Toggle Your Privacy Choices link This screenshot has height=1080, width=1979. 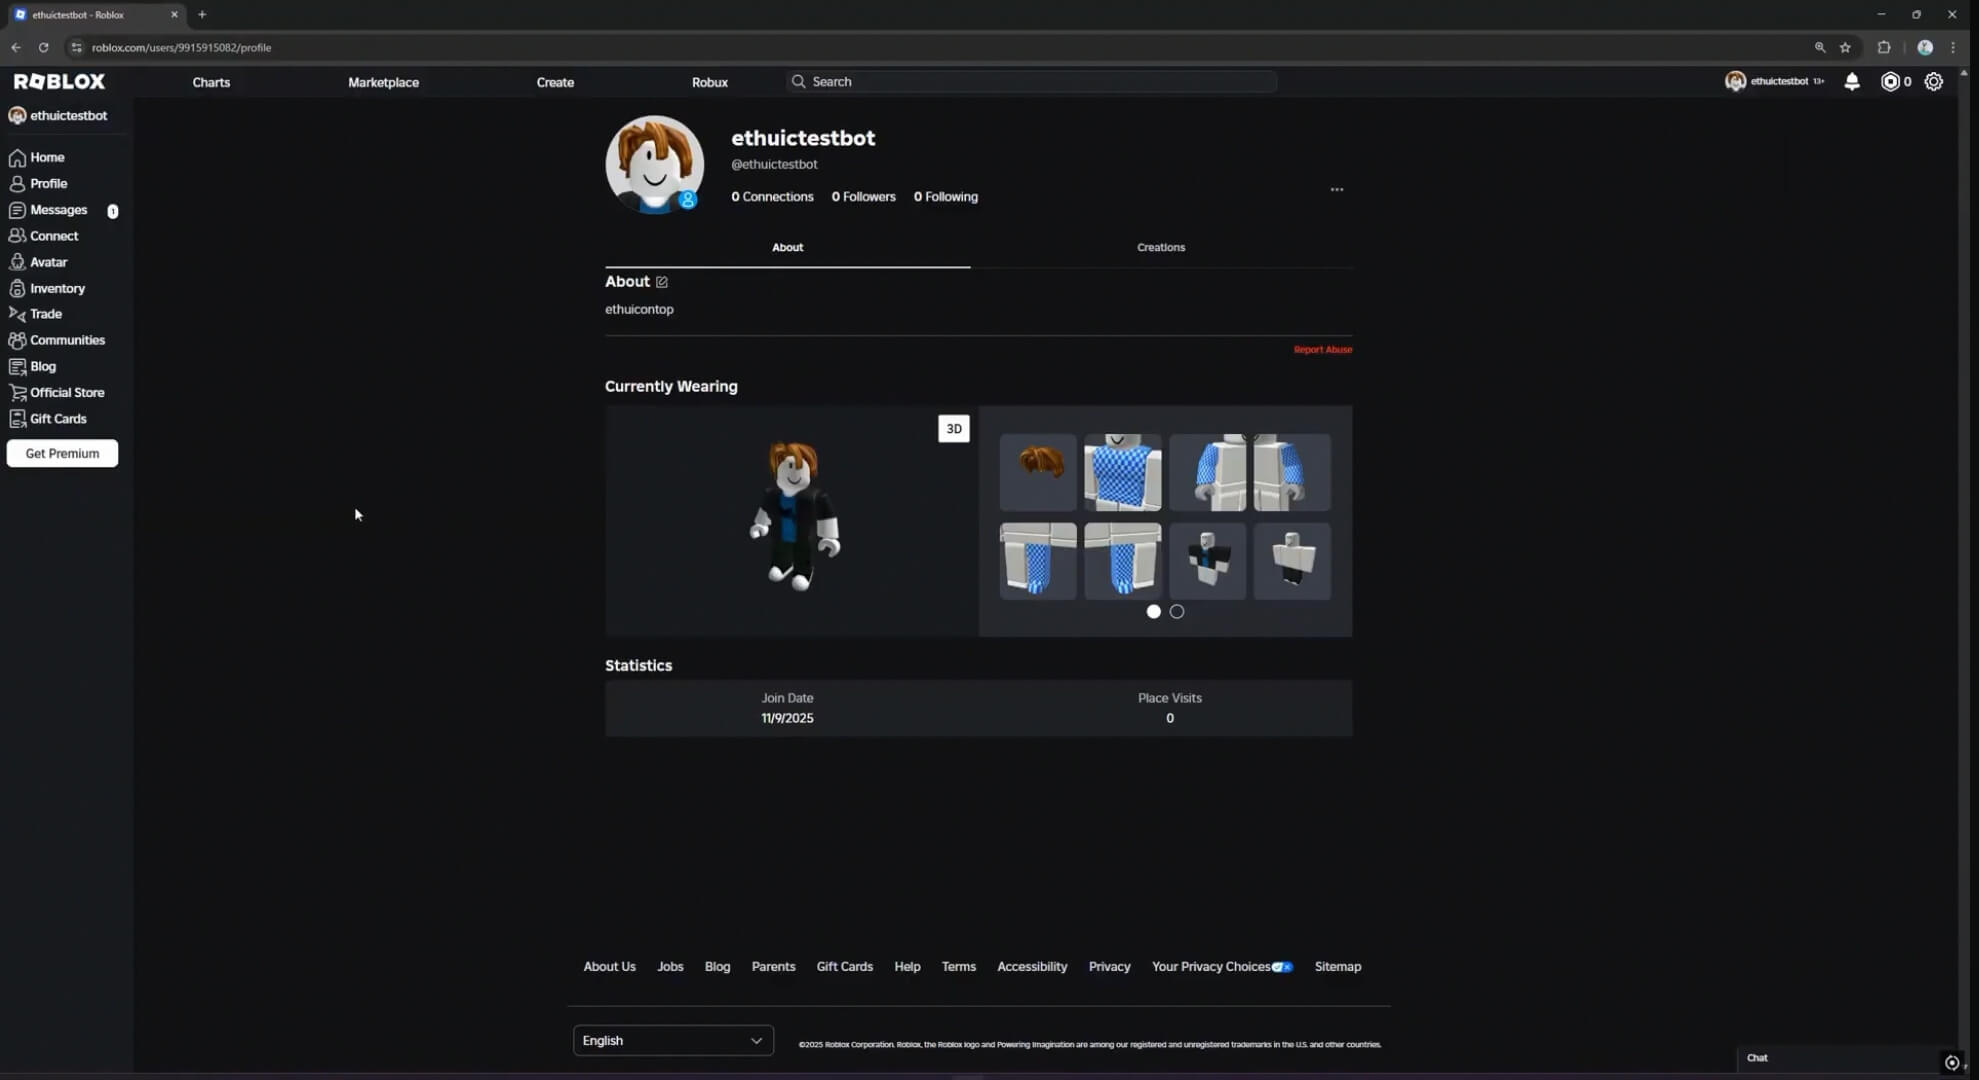1222,967
